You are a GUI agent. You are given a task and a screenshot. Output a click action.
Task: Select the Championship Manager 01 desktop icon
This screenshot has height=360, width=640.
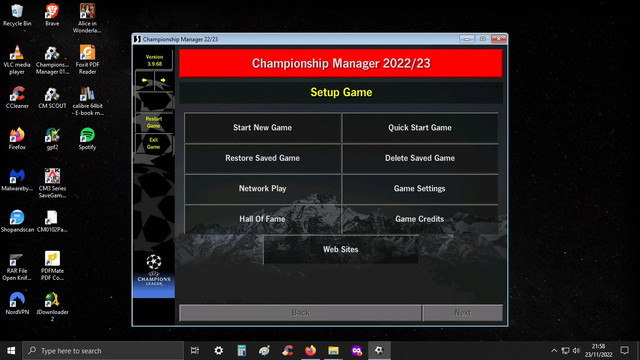pos(52,60)
